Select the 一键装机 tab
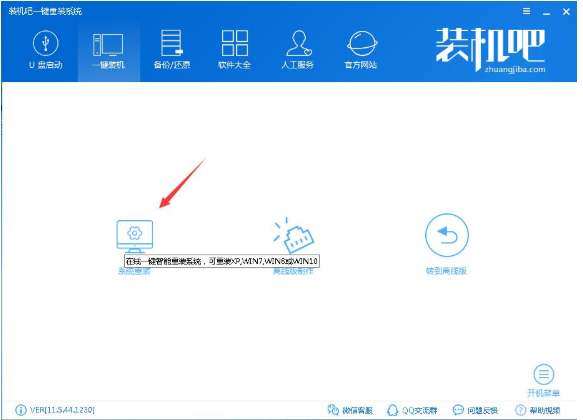 pyautogui.click(x=109, y=50)
